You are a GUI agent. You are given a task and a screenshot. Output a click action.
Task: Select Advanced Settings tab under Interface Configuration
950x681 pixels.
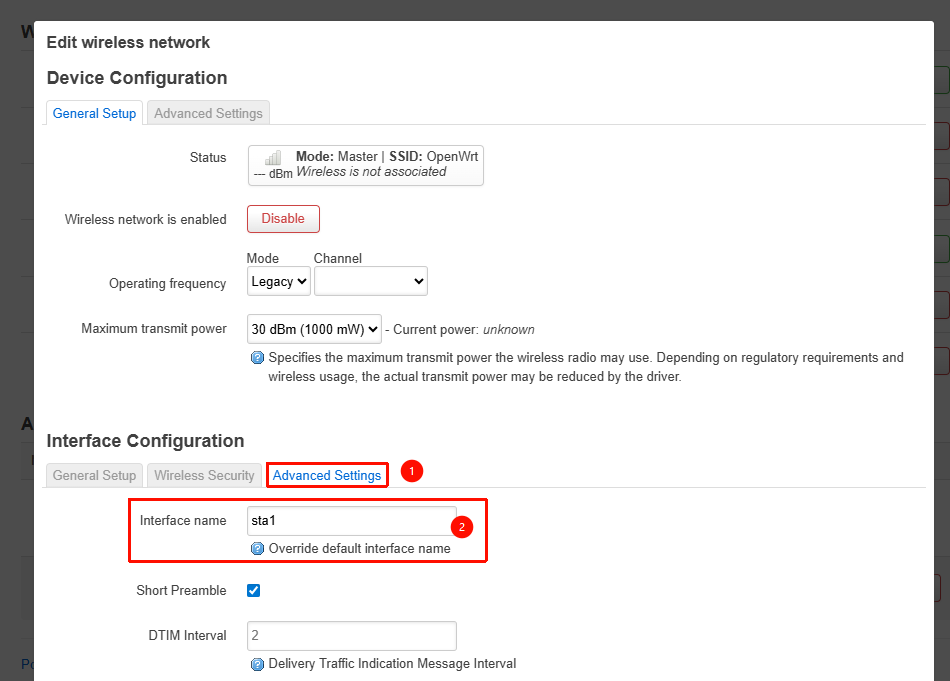tap(327, 475)
